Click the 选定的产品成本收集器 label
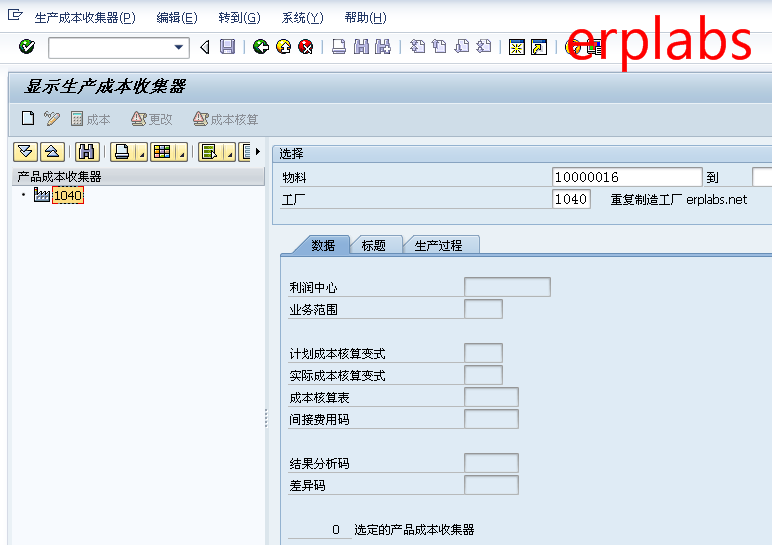The width and height of the screenshot is (772, 545). [414, 530]
